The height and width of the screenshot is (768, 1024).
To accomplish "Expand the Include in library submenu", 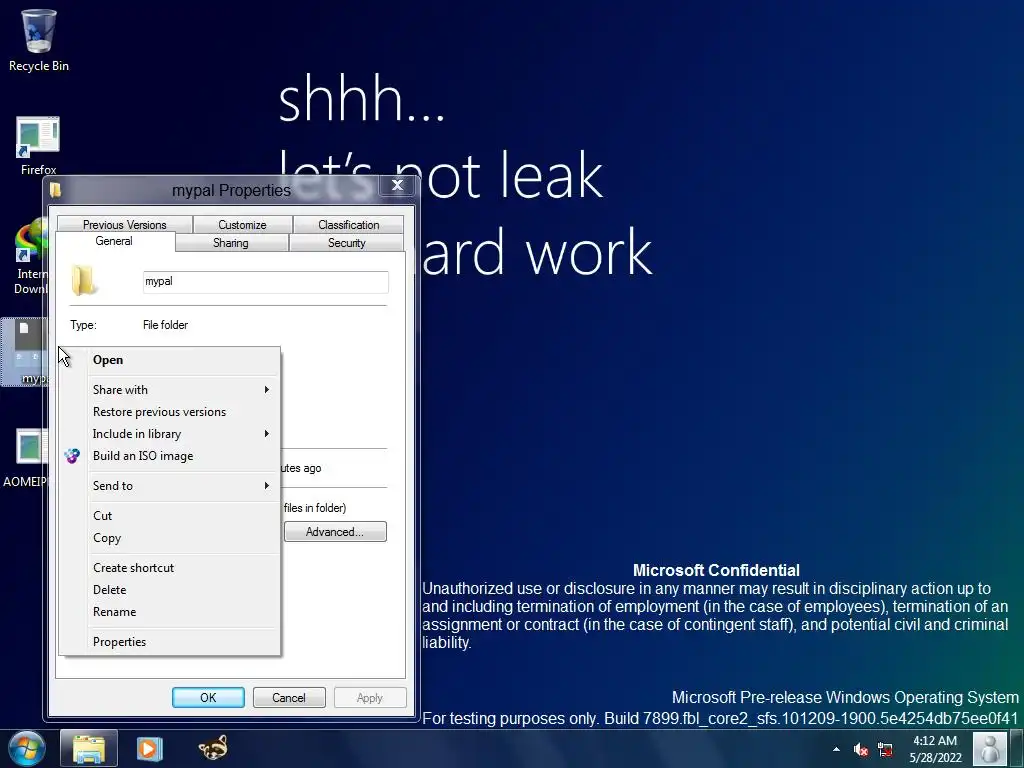I will coord(170,434).
